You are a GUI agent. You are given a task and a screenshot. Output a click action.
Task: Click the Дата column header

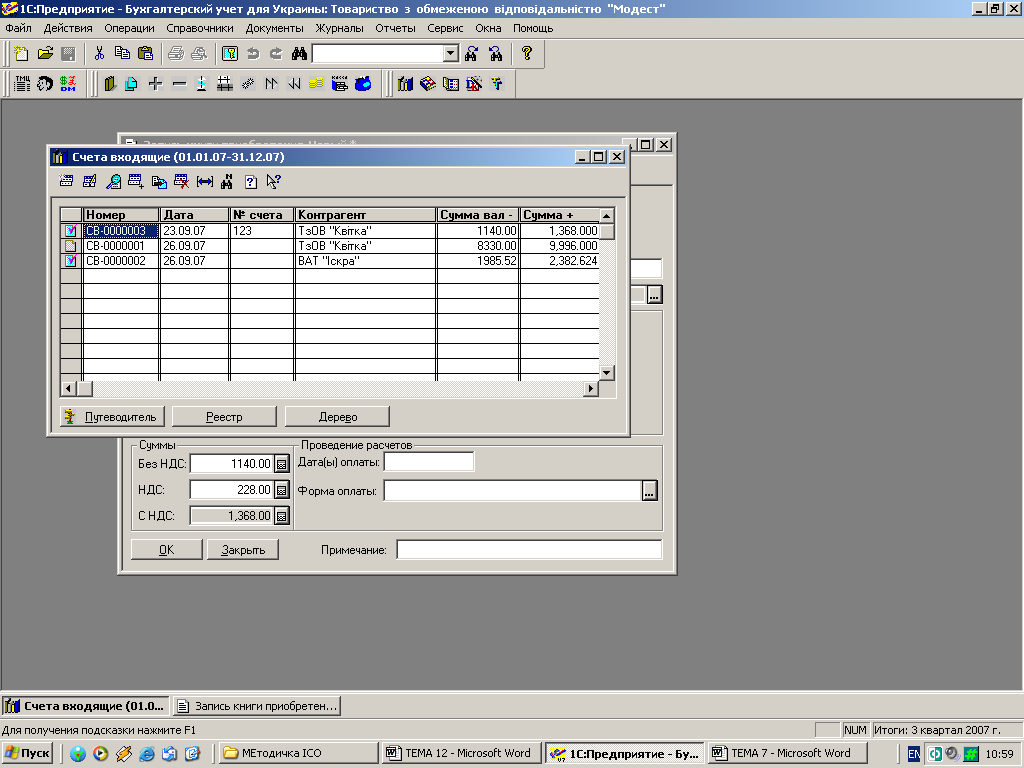195,215
